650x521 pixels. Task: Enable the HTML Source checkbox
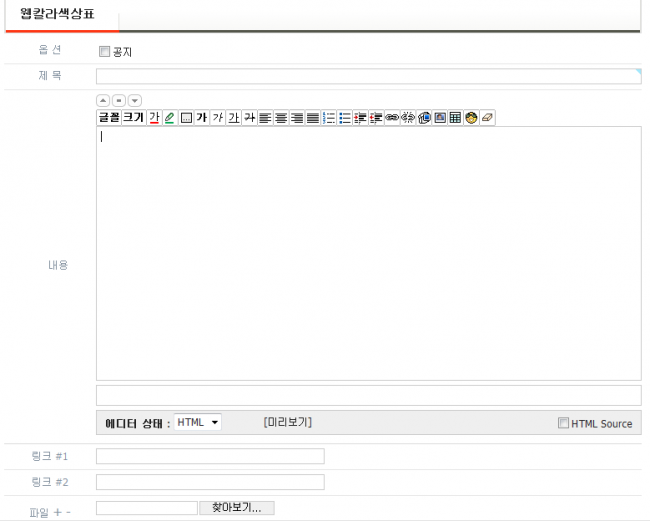[x=563, y=423]
